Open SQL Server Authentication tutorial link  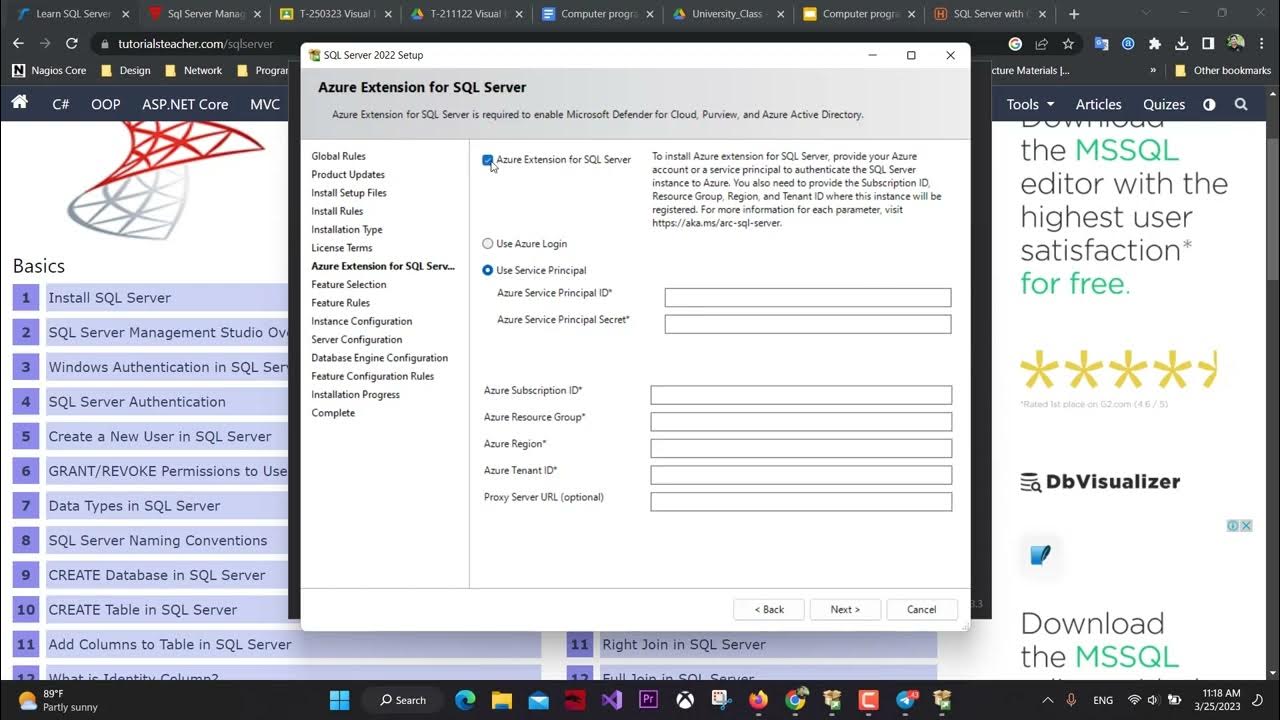[137, 401]
